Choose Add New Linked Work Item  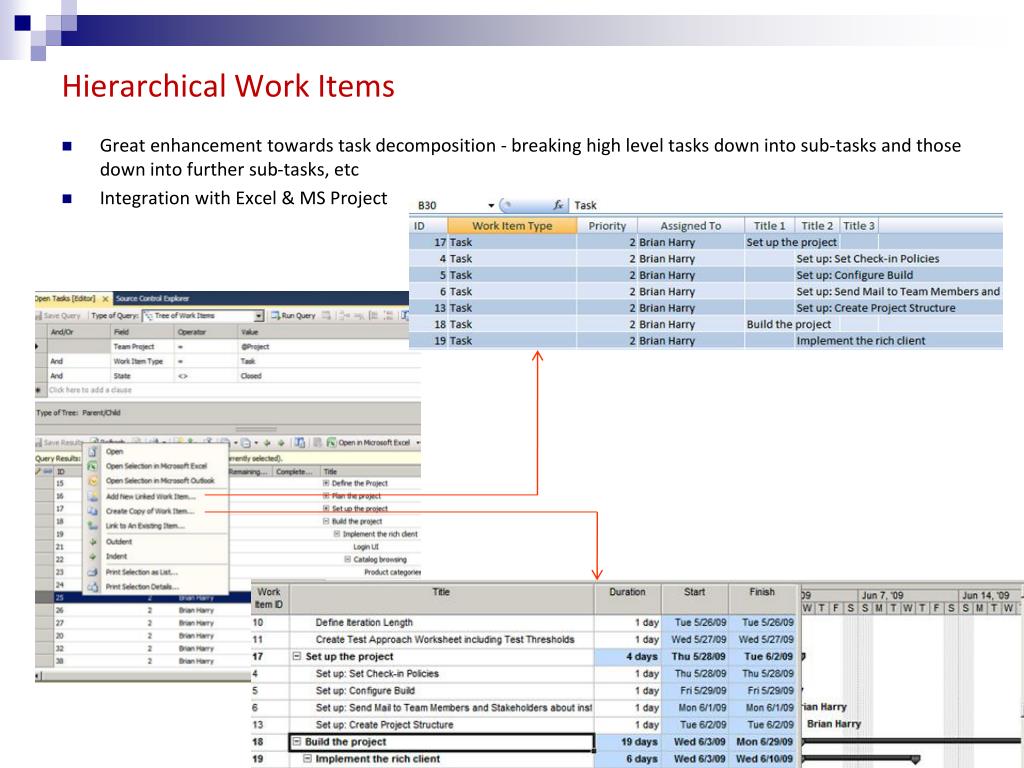tap(155, 496)
